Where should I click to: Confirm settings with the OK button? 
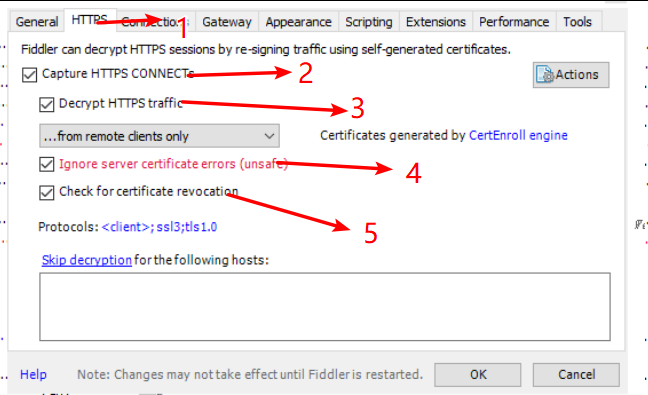[x=478, y=375]
